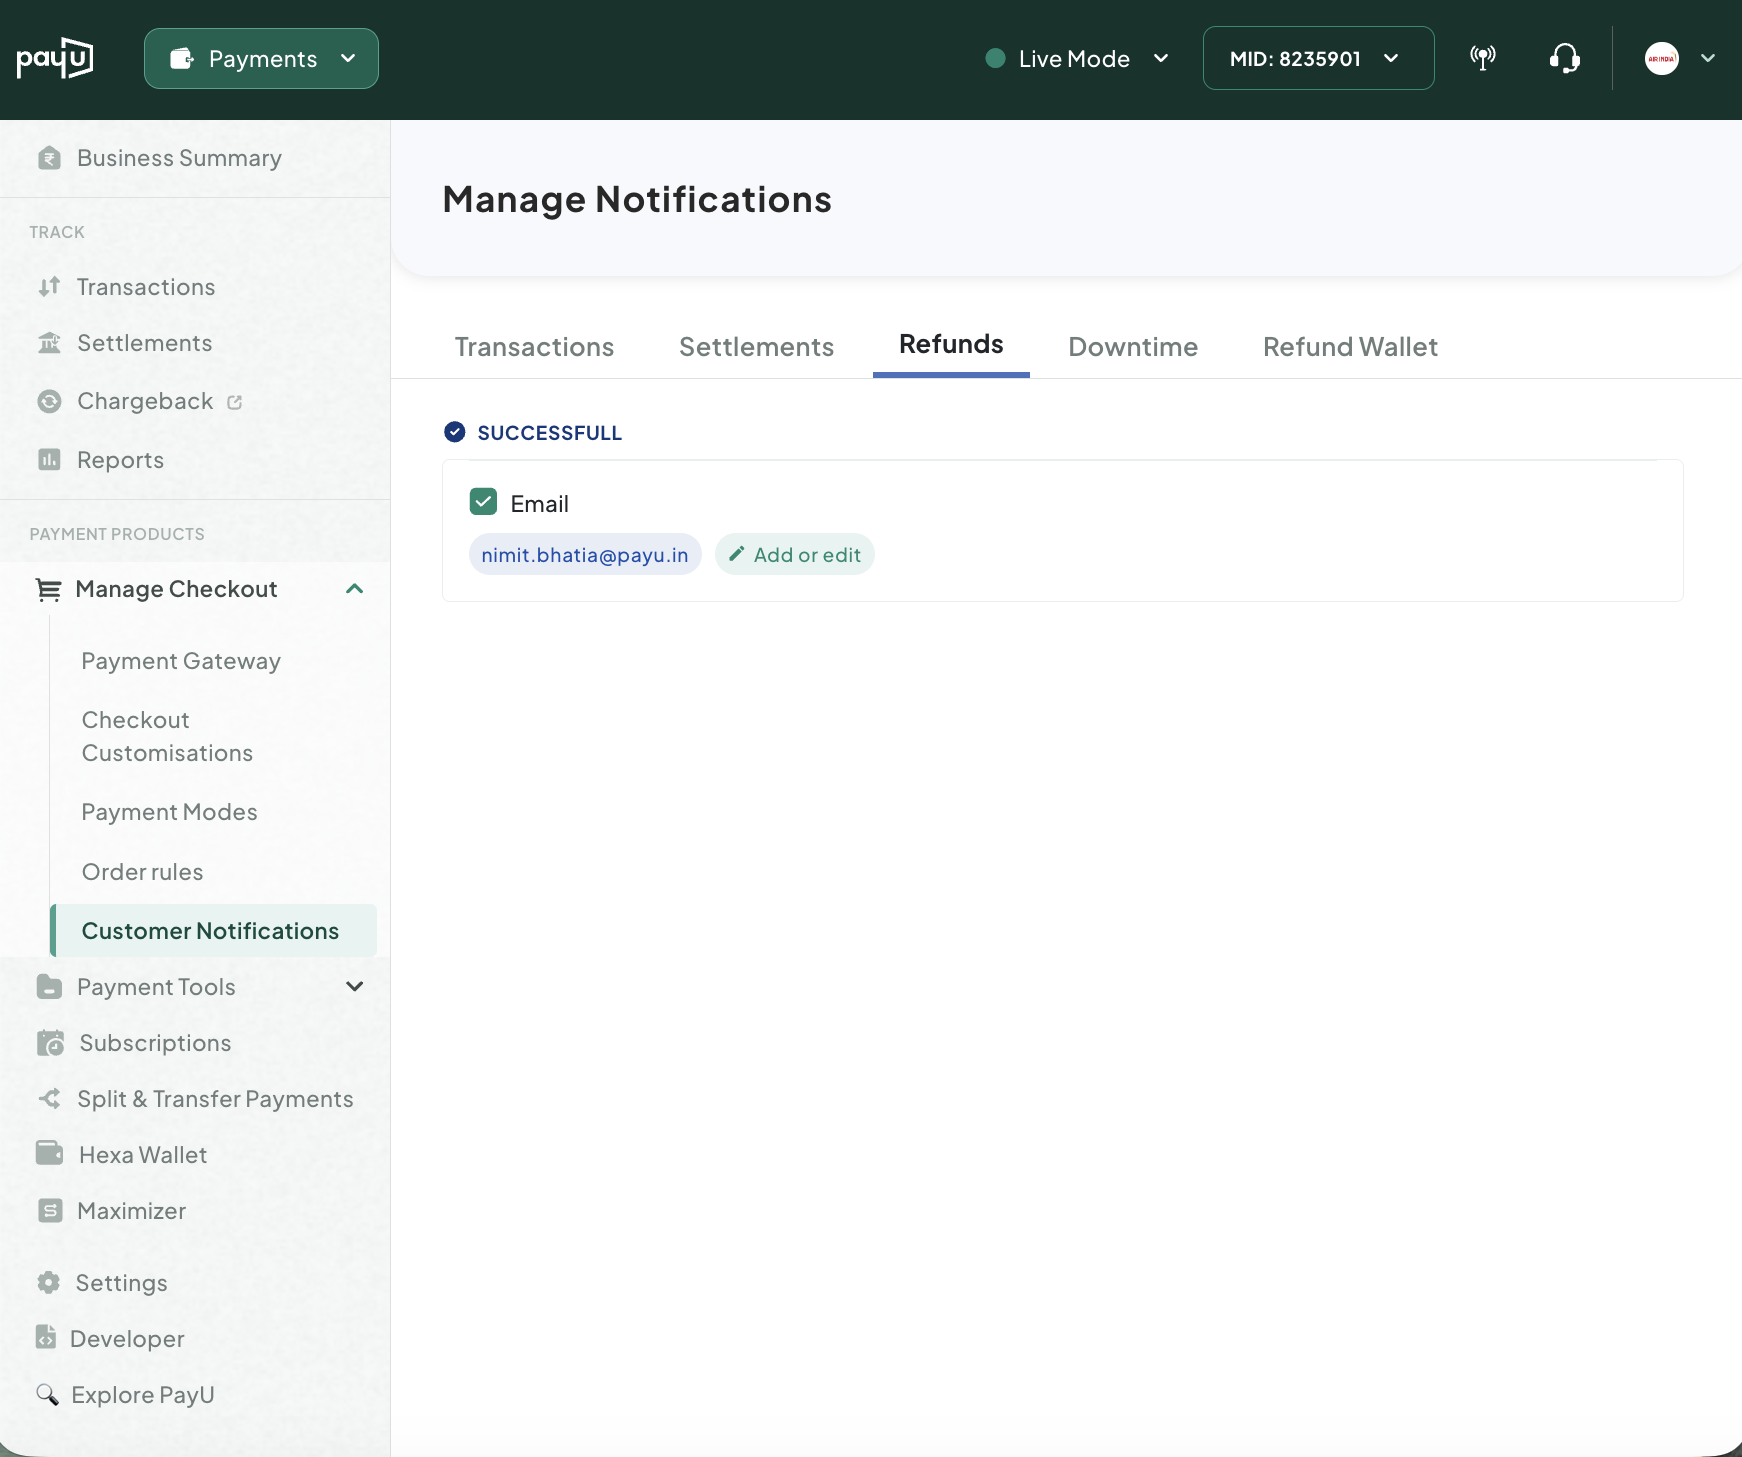
Task: Switch to the Settlements tab
Action: [757, 347]
